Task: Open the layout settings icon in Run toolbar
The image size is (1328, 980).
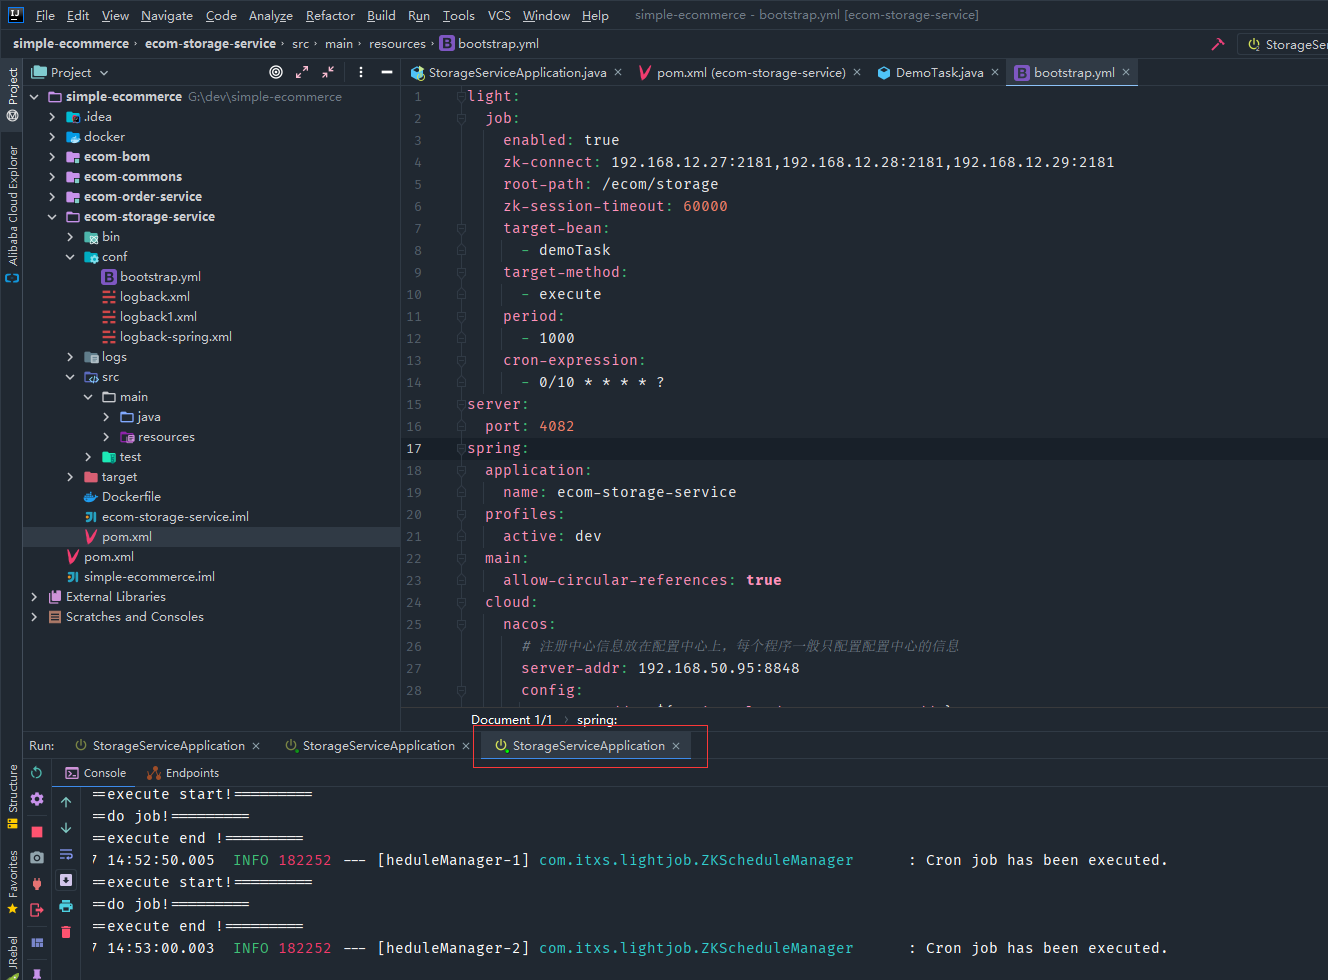Action: [x=37, y=942]
